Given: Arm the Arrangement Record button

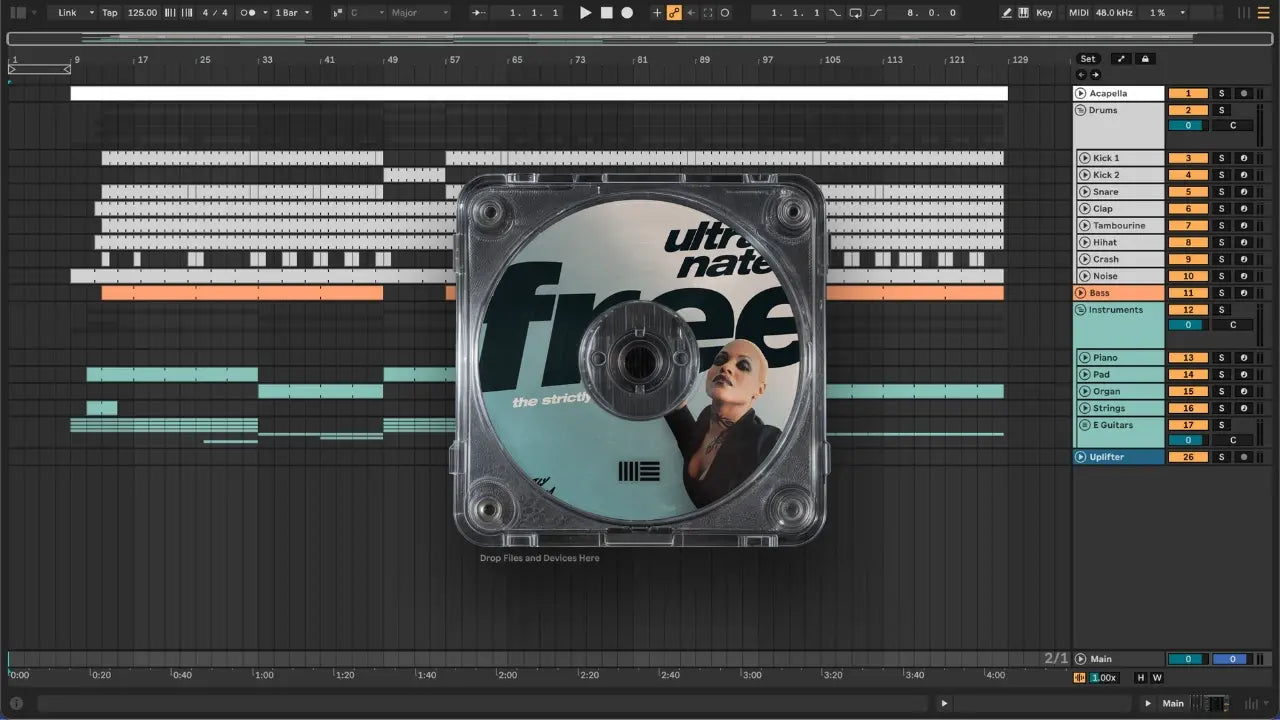Looking at the screenshot, I should (627, 13).
